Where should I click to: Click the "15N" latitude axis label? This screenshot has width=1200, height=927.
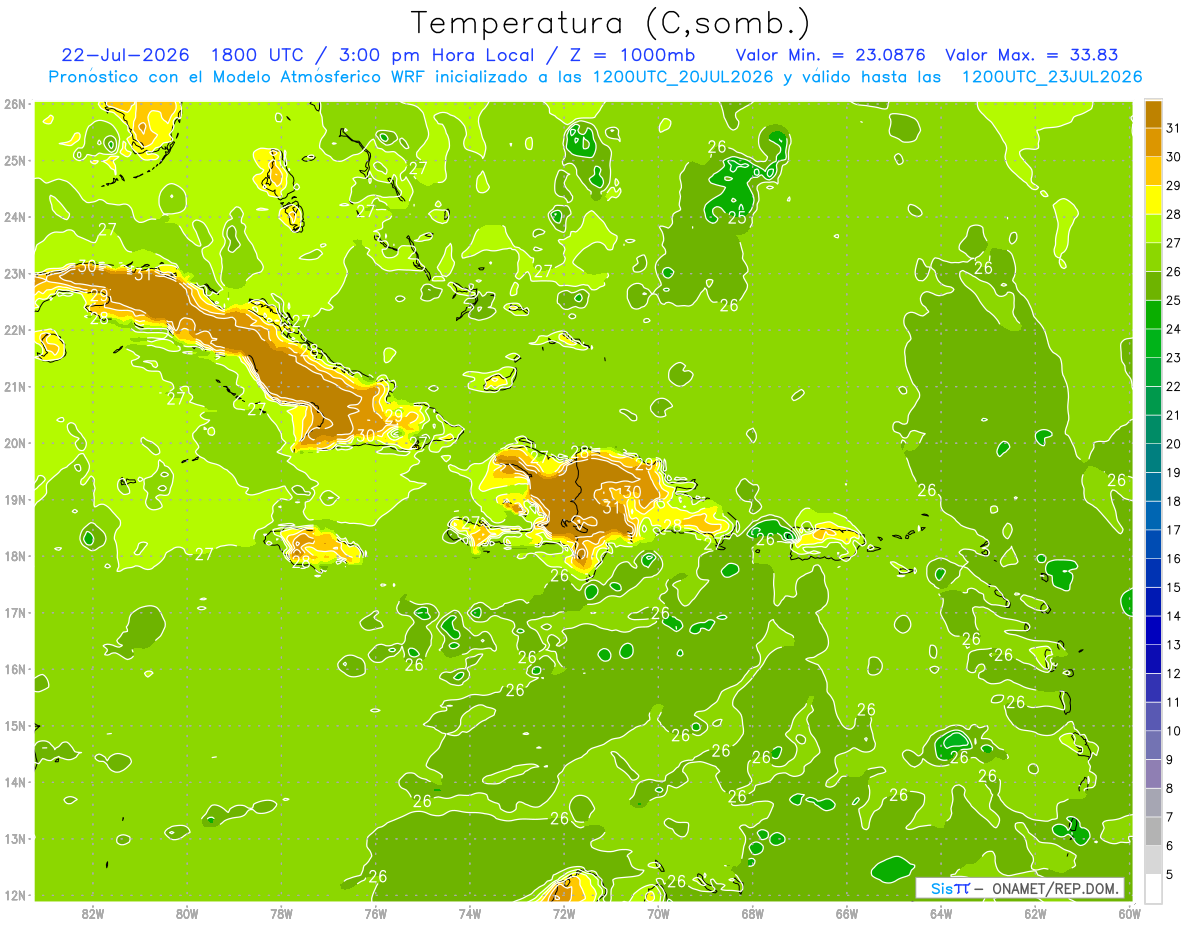point(14,726)
